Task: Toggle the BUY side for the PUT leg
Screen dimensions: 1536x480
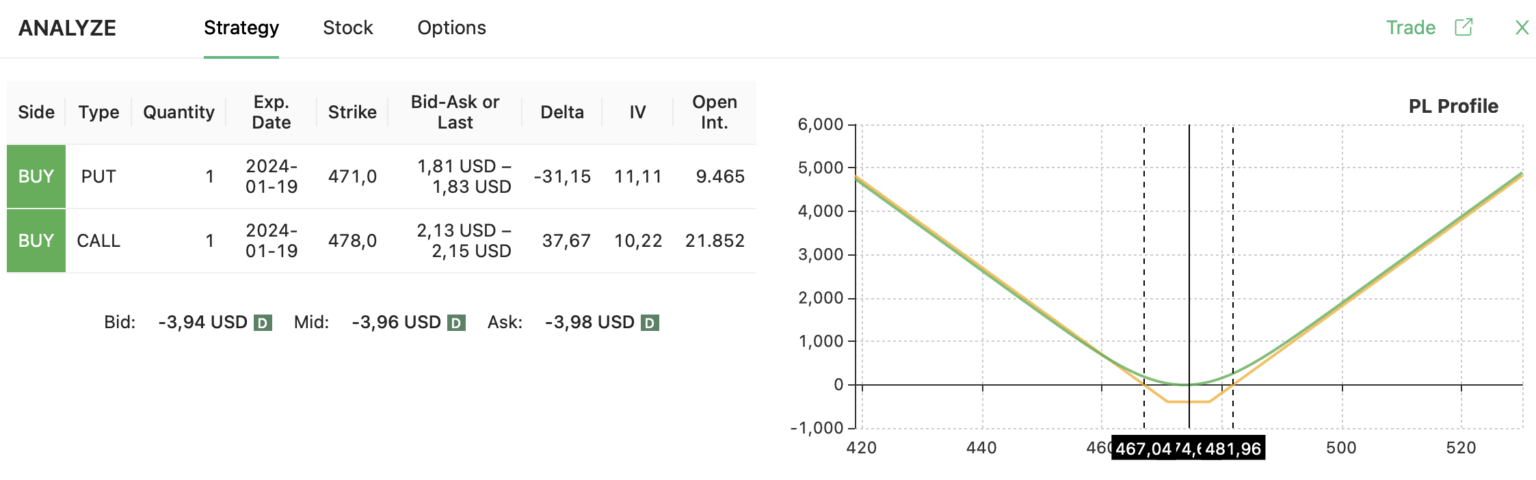Action: (x=36, y=177)
